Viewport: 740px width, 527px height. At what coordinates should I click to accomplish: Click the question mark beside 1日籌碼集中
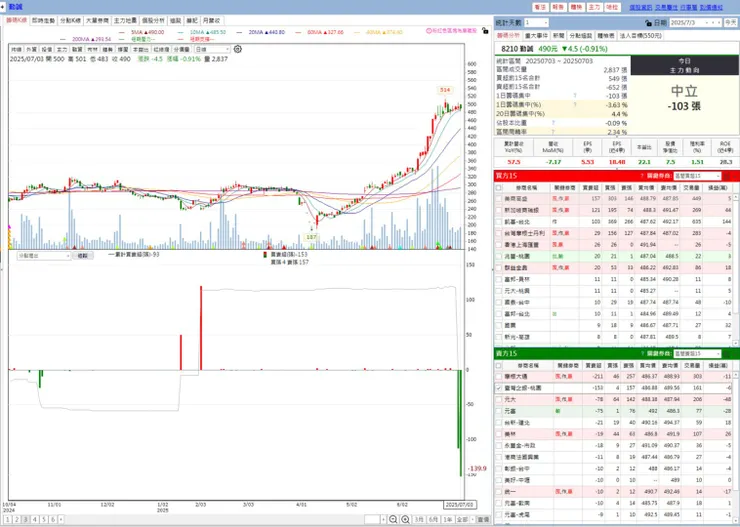[x=575, y=96]
